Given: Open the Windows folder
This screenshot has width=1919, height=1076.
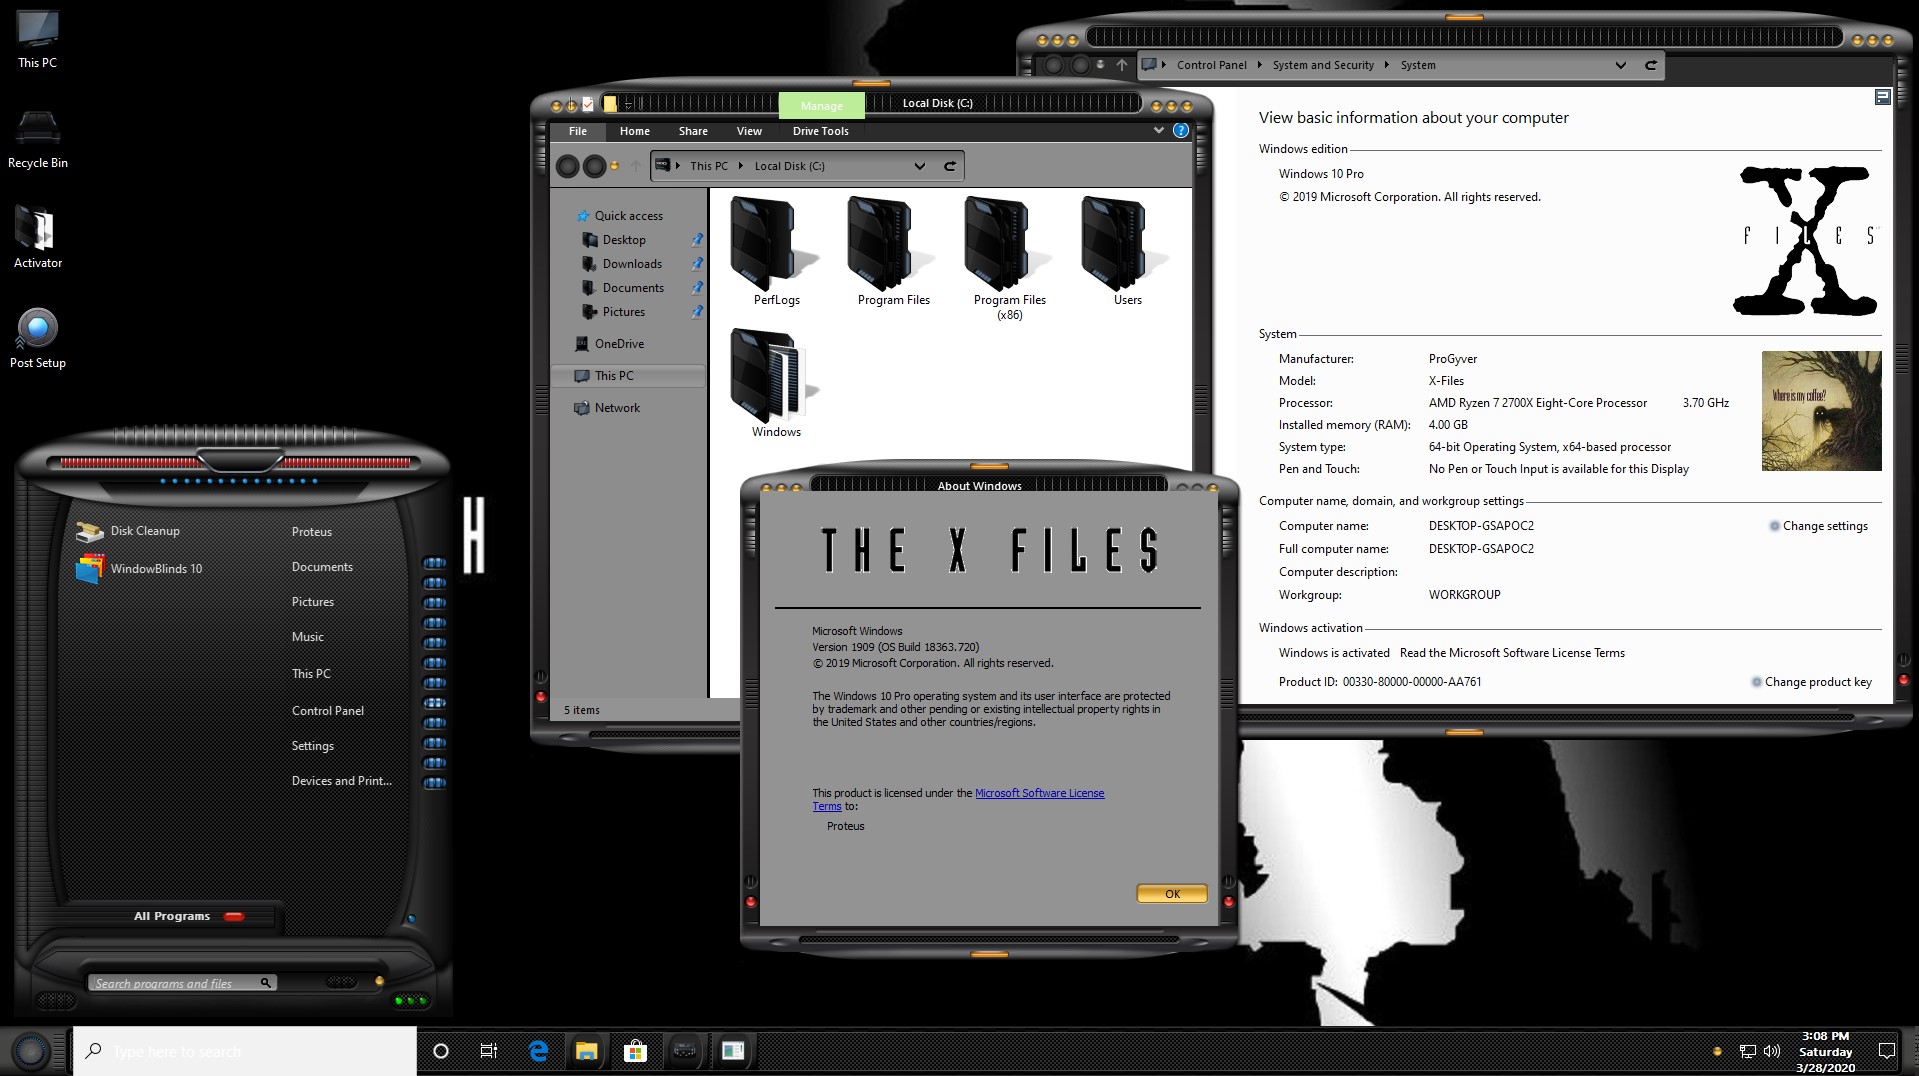Looking at the screenshot, I should (x=776, y=383).
